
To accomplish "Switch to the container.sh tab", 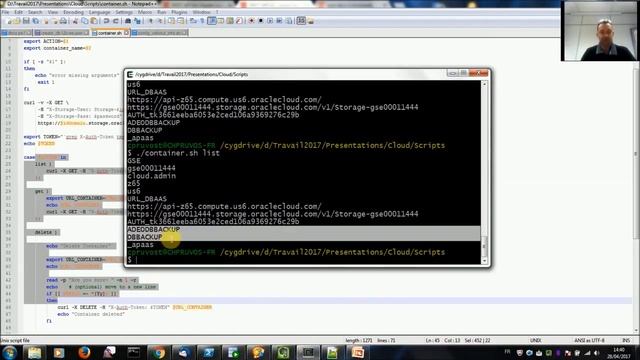I will pos(111,33).
